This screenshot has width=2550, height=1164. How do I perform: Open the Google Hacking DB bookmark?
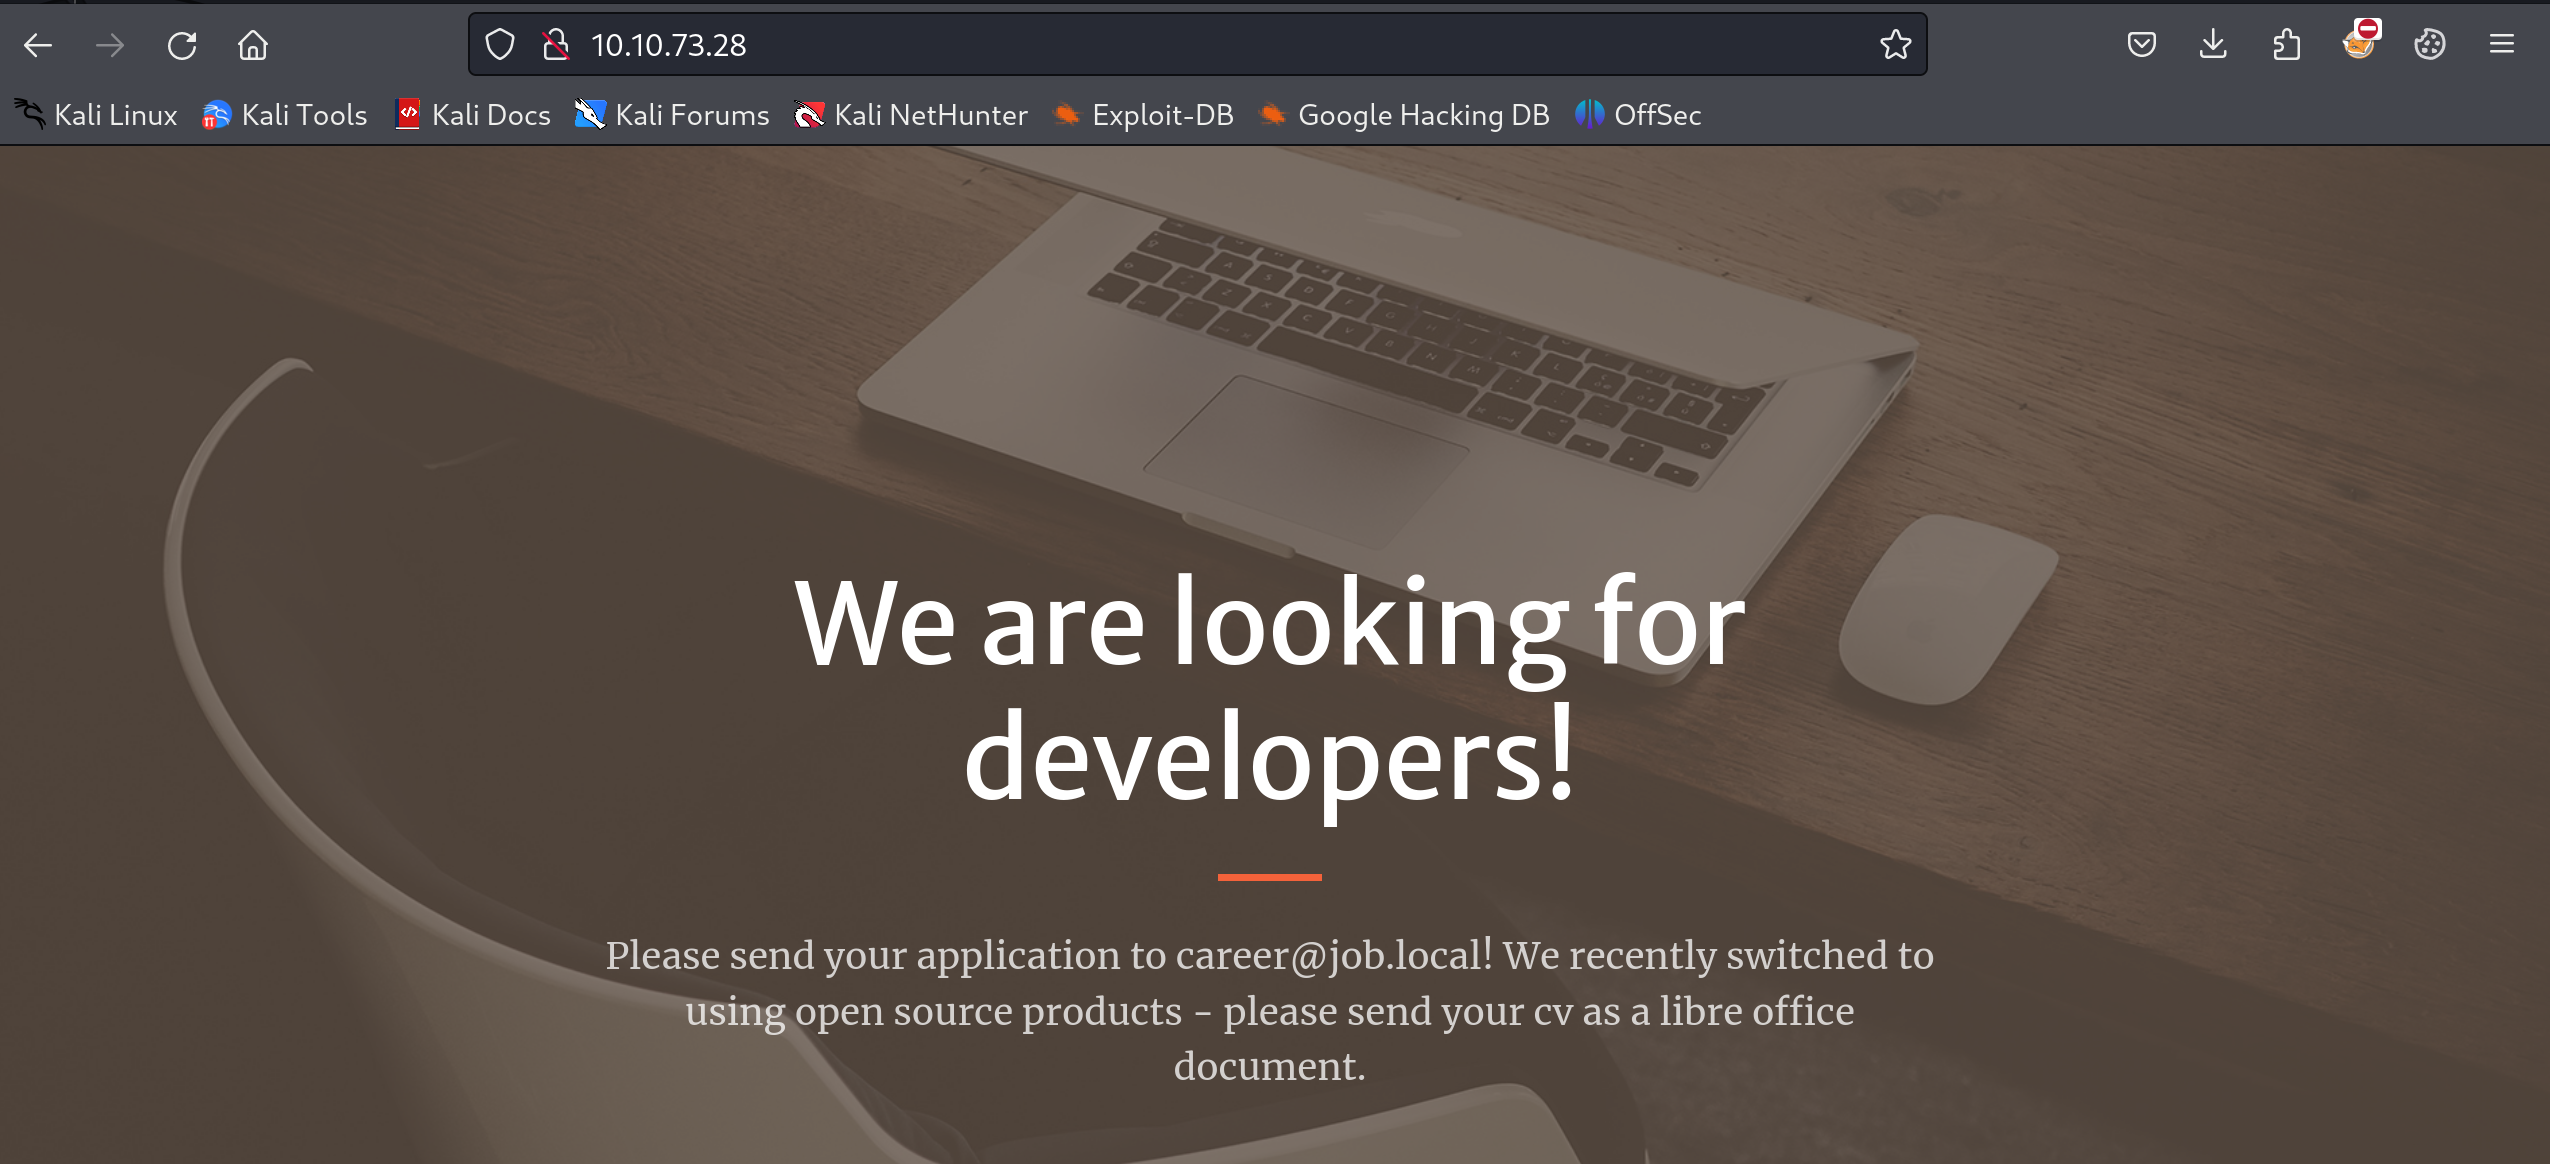[x=1404, y=115]
